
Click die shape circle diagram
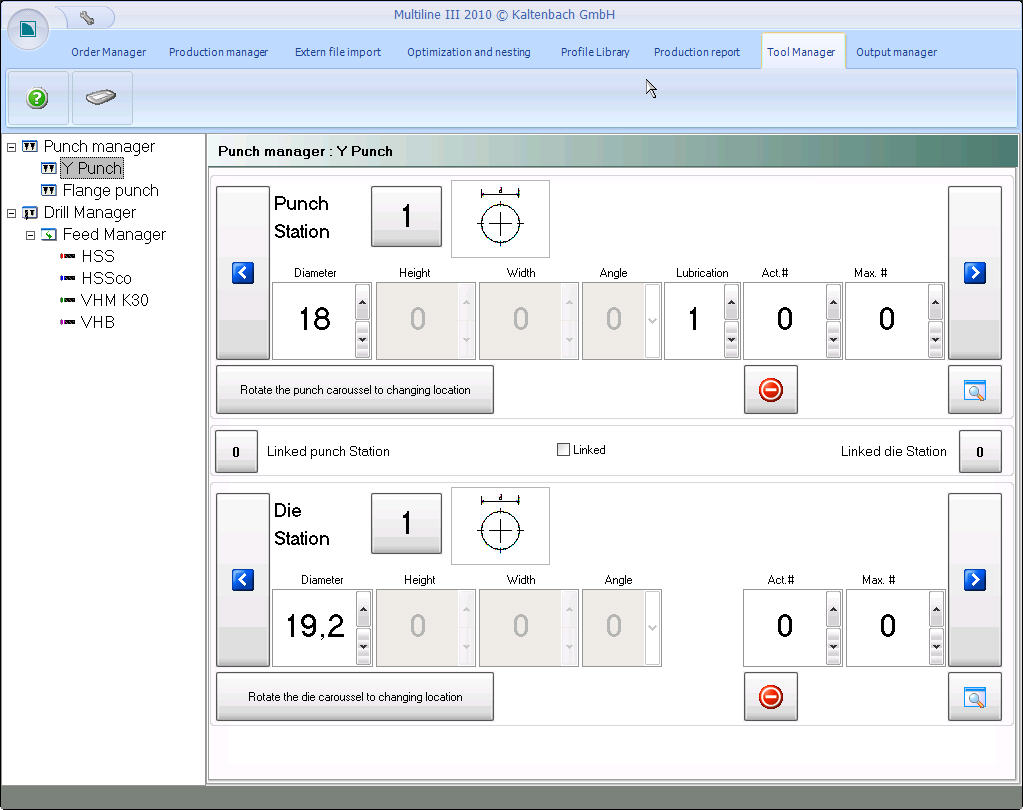[500, 526]
